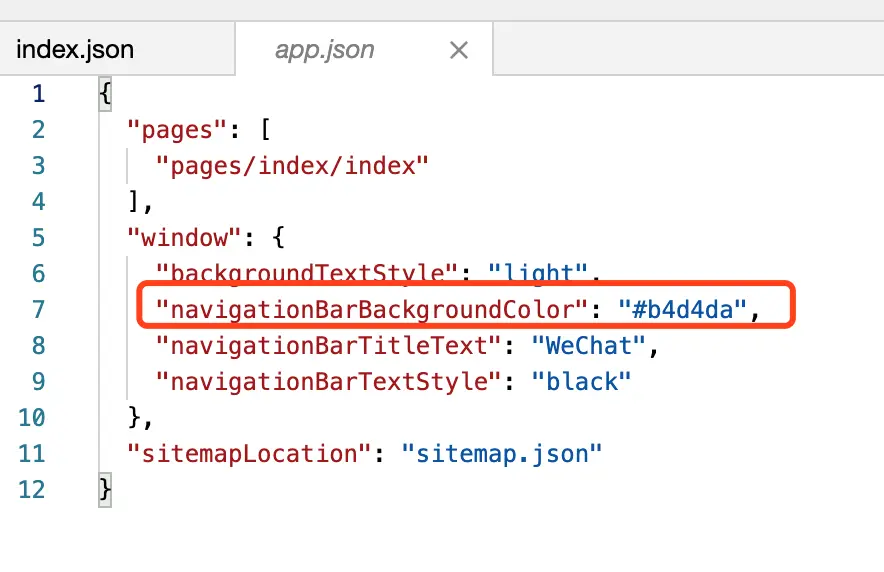Click the "pages/index/index" string value
Screen dimensions: 884x572
tap(292, 166)
